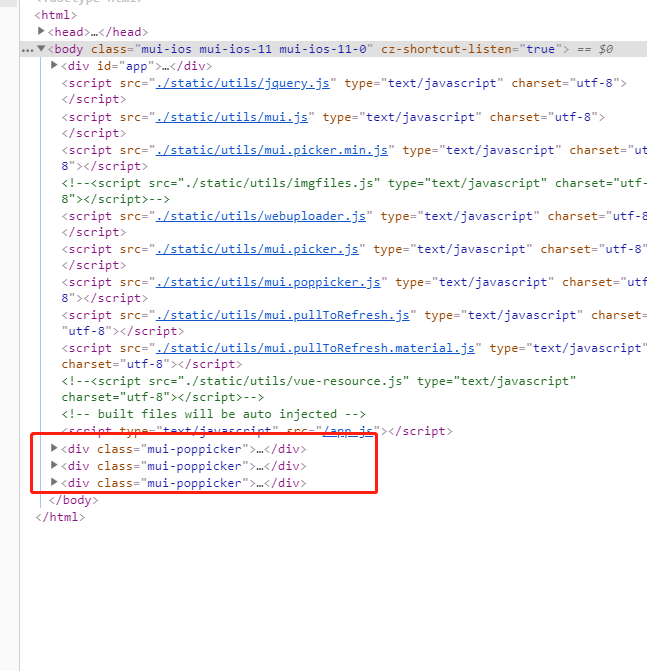Expand the last mui-poppicker div
The image size is (647, 671).
[x=54, y=483]
